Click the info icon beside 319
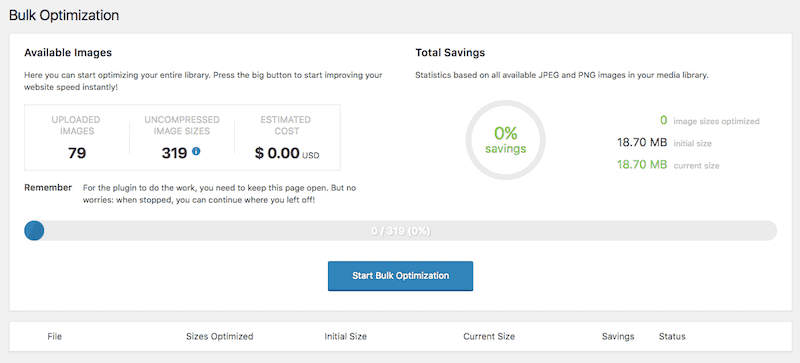This screenshot has height=363, width=800. click(x=196, y=151)
